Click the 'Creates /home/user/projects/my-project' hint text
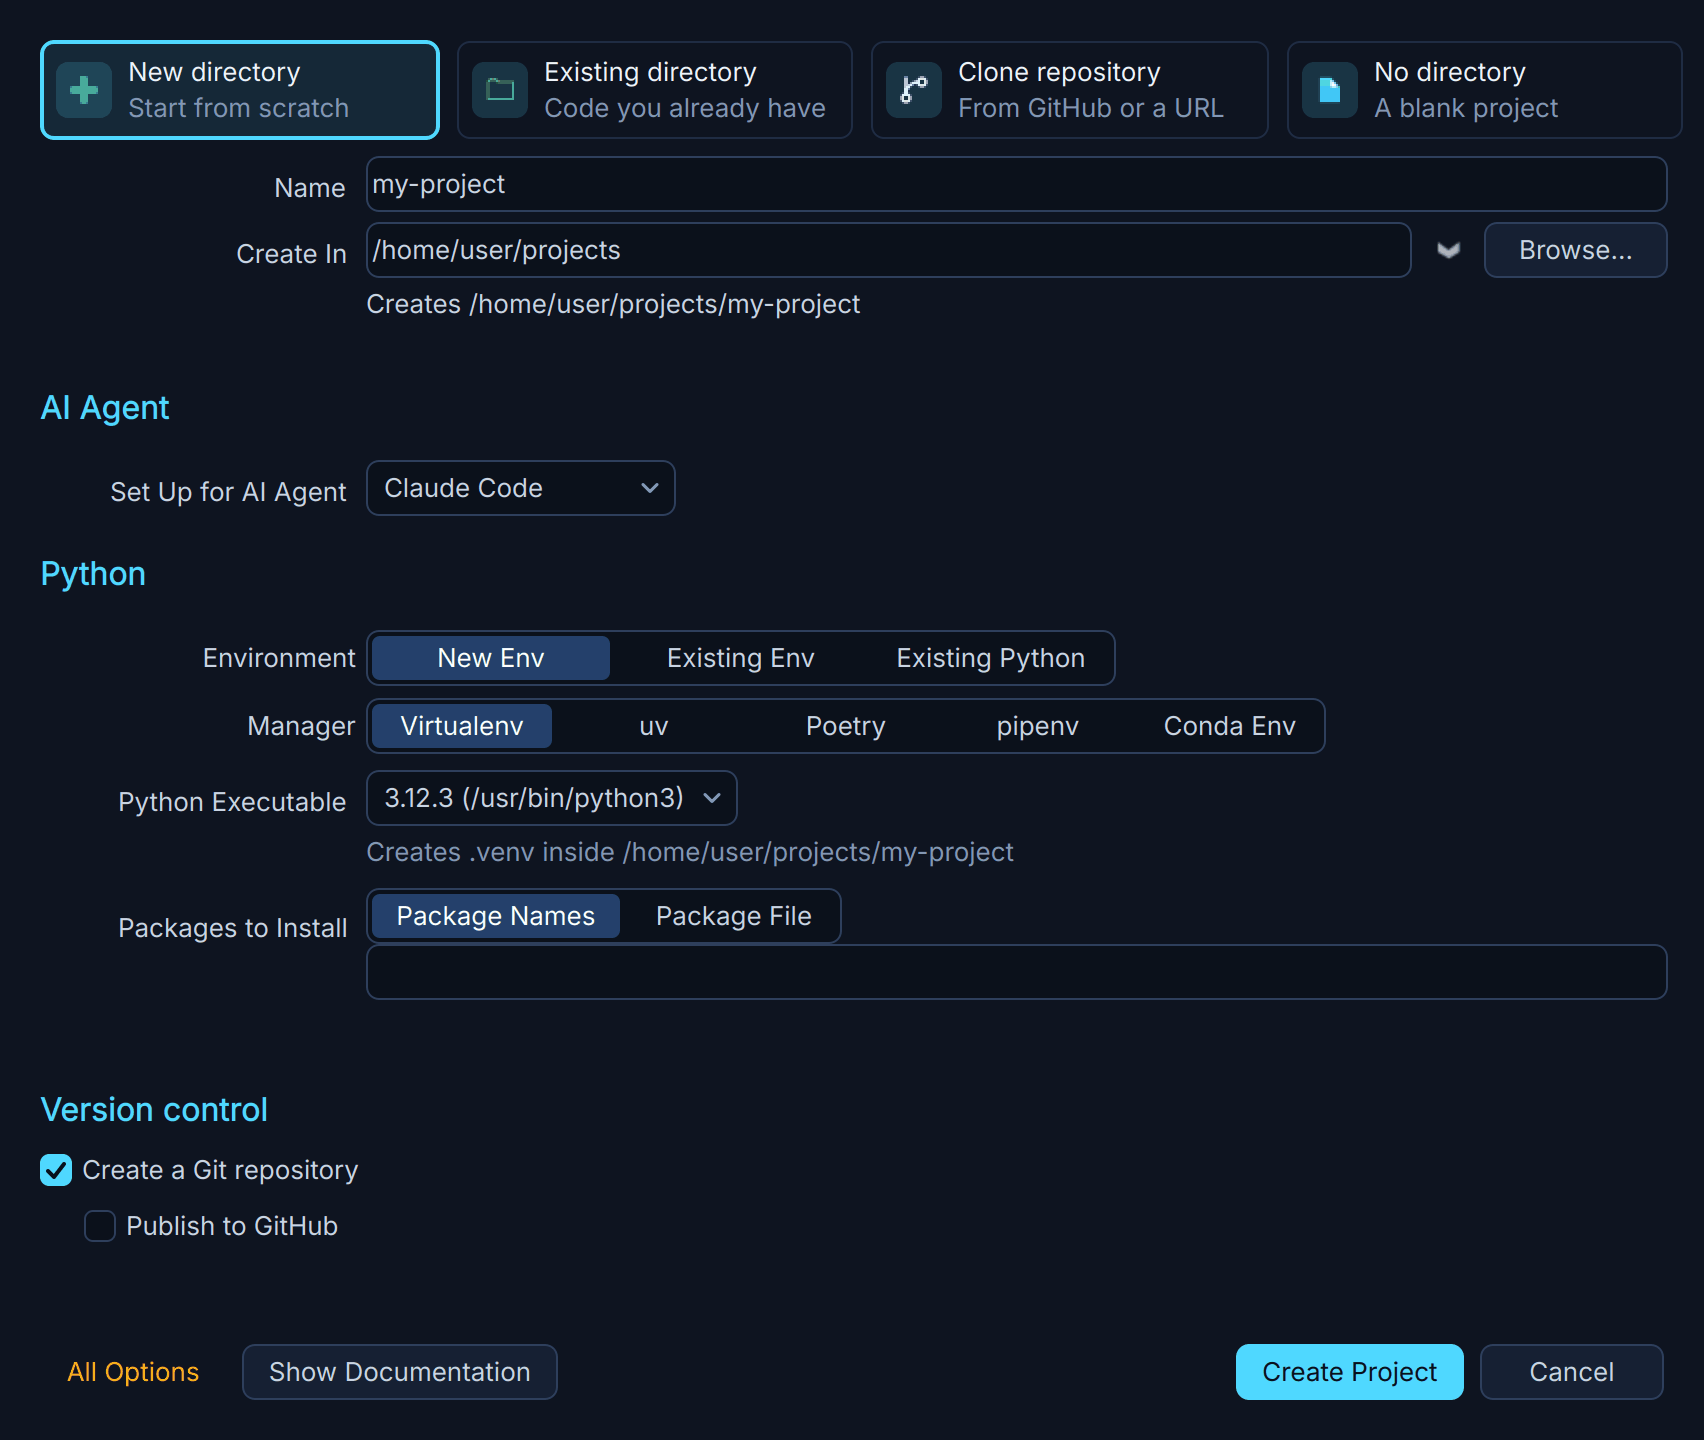The width and height of the screenshot is (1704, 1440). 613,304
